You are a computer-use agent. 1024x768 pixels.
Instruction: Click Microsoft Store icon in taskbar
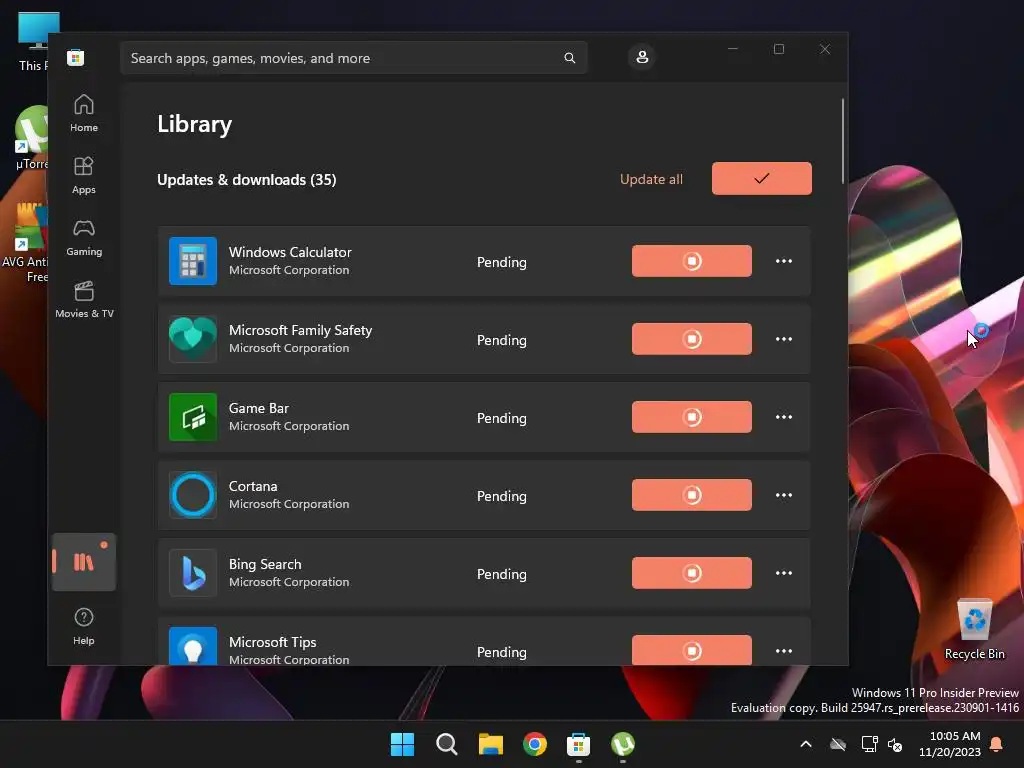coord(579,744)
